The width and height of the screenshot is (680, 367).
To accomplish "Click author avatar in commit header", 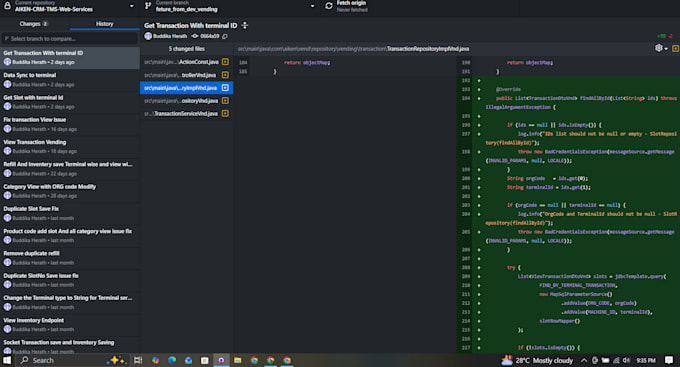I will coord(148,36).
